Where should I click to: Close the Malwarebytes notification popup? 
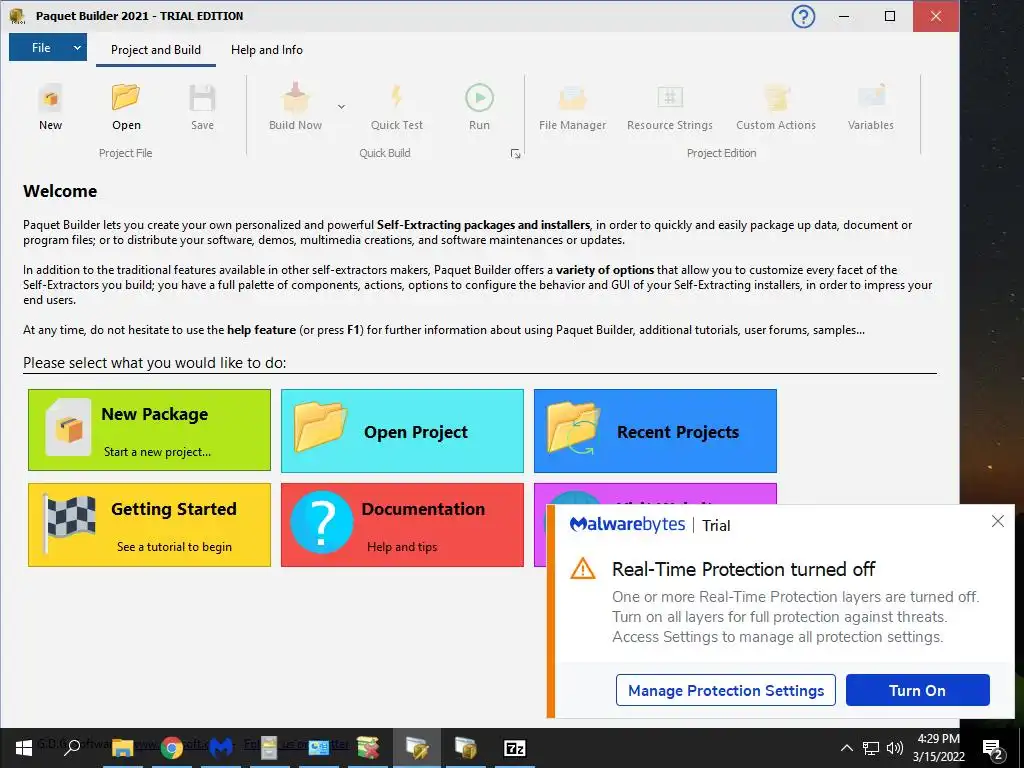pos(997,520)
